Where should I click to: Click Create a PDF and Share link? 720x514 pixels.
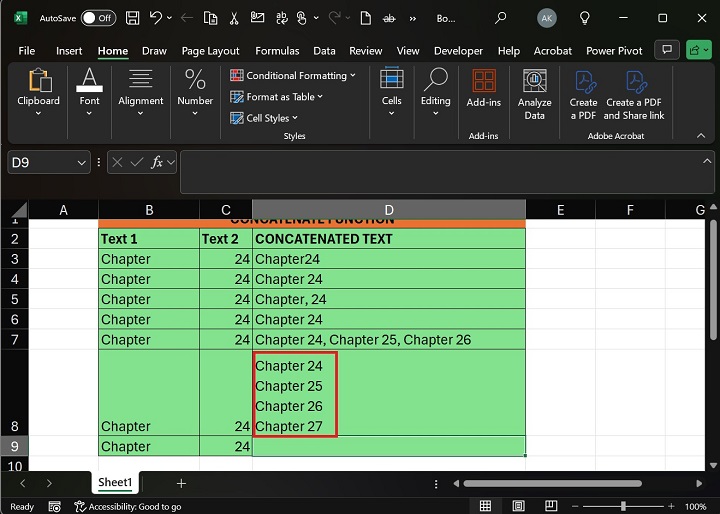[x=635, y=95]
